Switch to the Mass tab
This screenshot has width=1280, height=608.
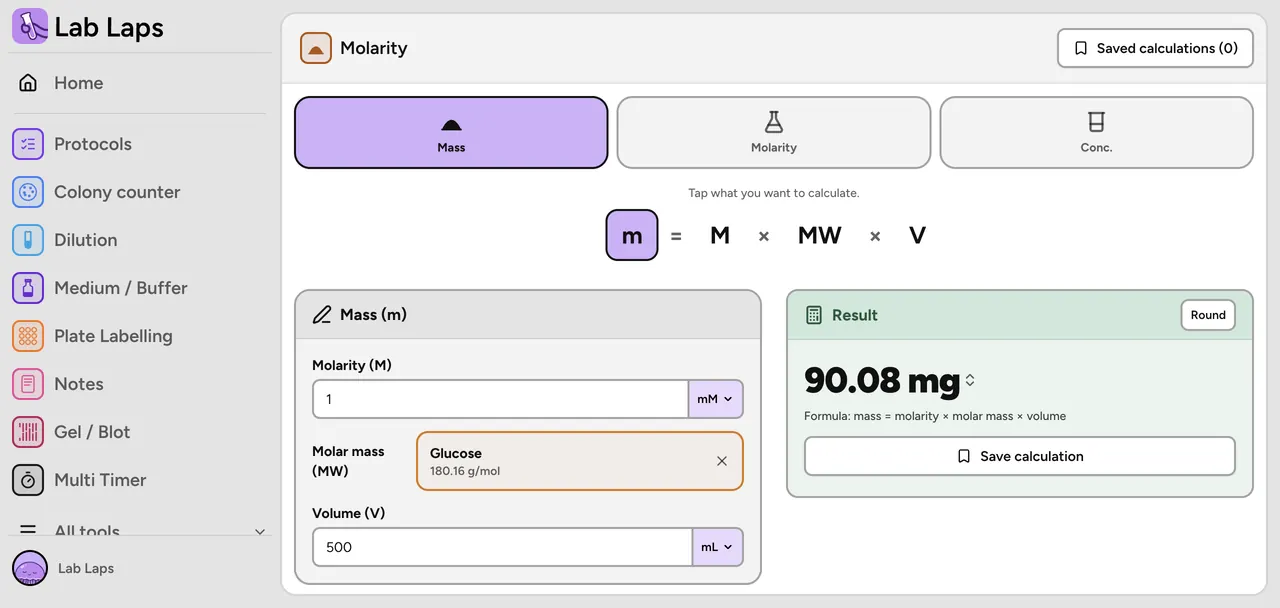(451, 133)
